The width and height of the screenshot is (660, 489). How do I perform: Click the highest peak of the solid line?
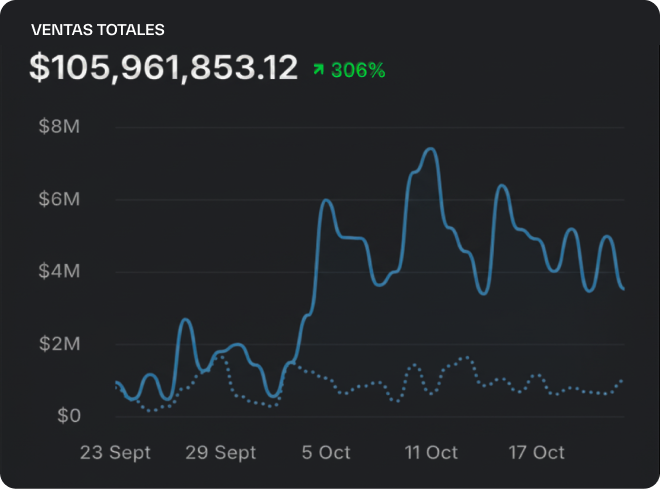431,149
